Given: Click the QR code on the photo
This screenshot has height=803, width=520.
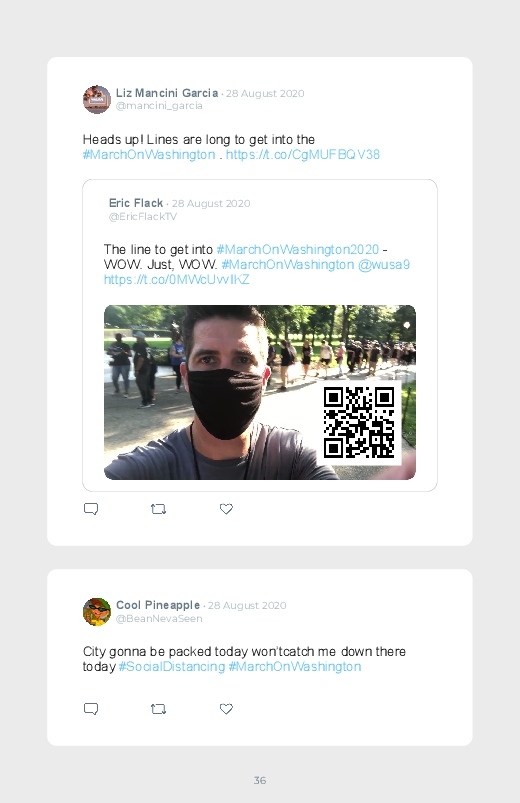Looking at the screenshot, I should [x=359, y=422].
